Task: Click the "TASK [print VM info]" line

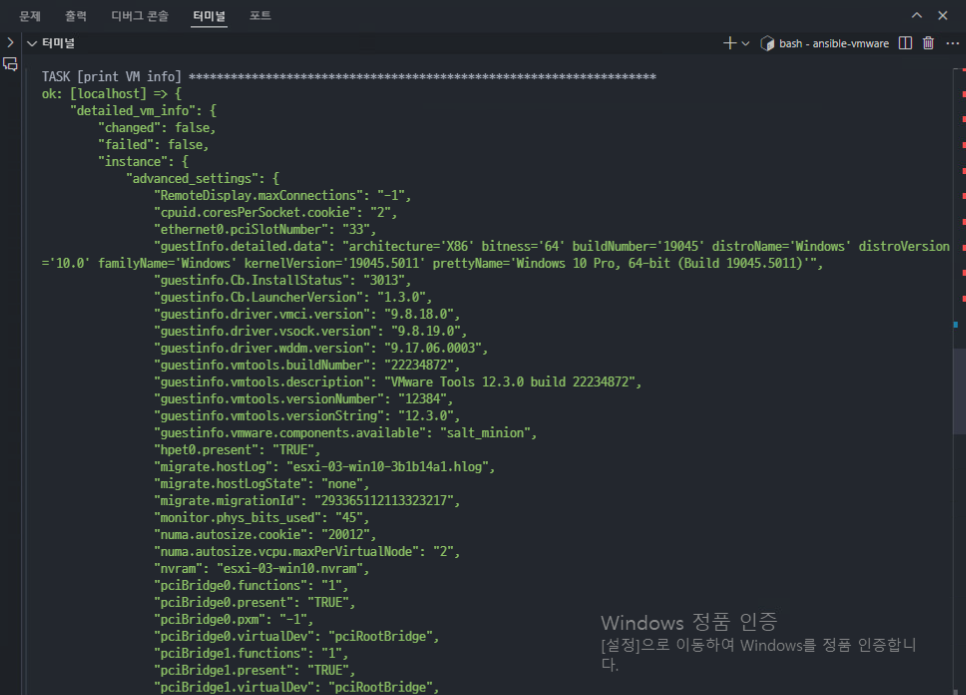Action: [349, 76]
